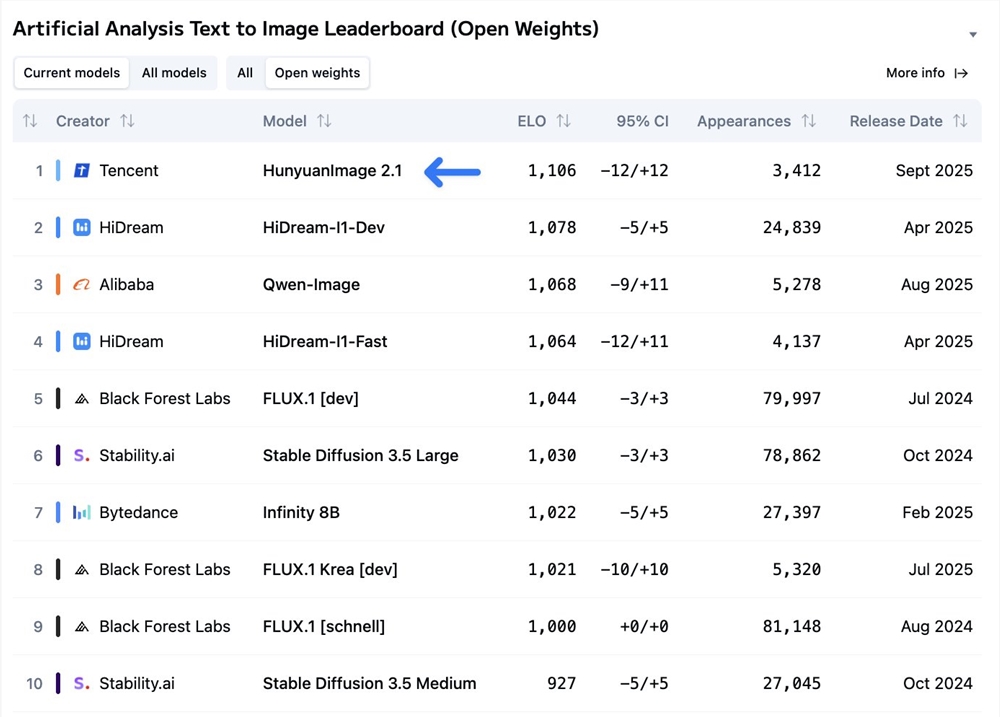Viewport: 1000px width, 717px height.
Task: Click the HunyuanImage 2.1 model name
Action: (x=332, y=171)
